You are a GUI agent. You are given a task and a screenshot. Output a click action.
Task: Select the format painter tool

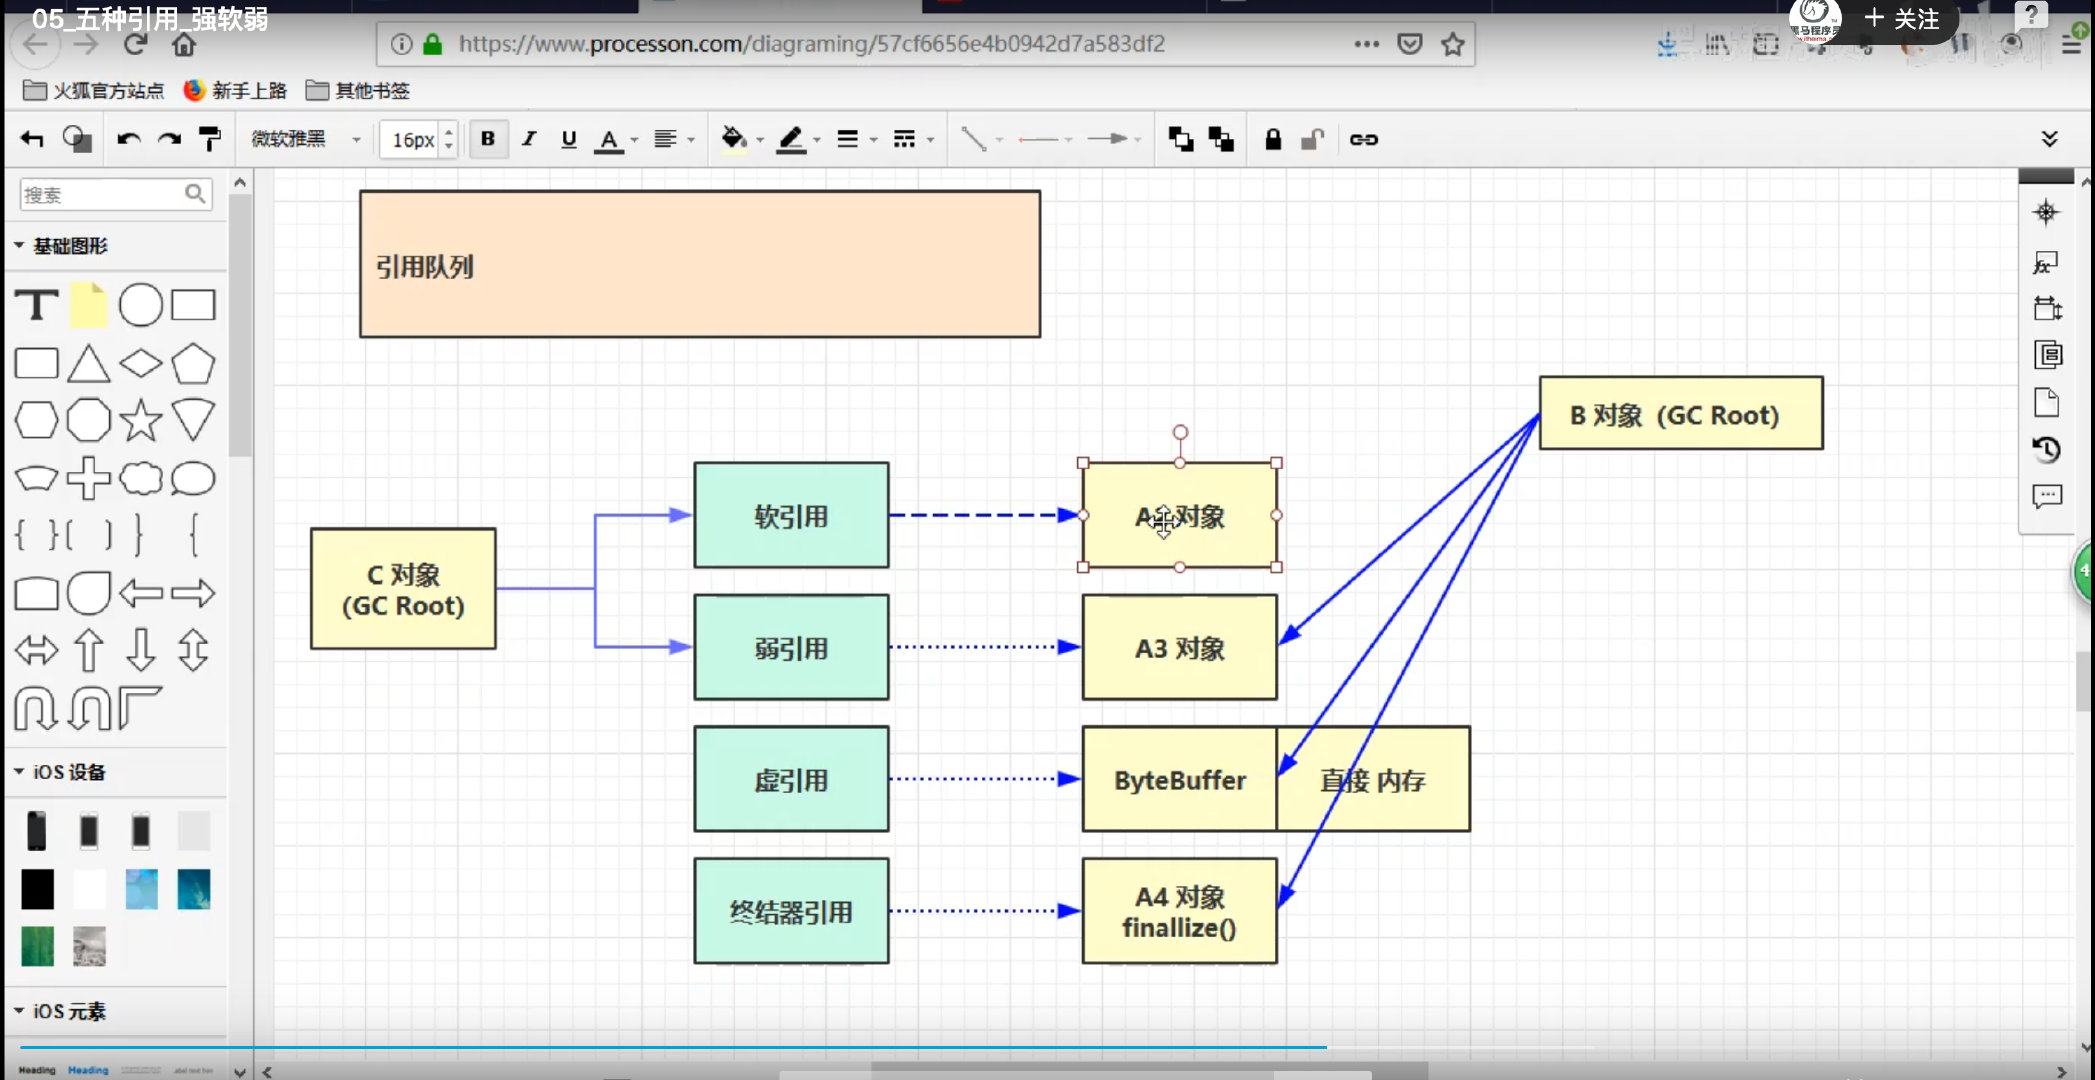pos(209,139)
